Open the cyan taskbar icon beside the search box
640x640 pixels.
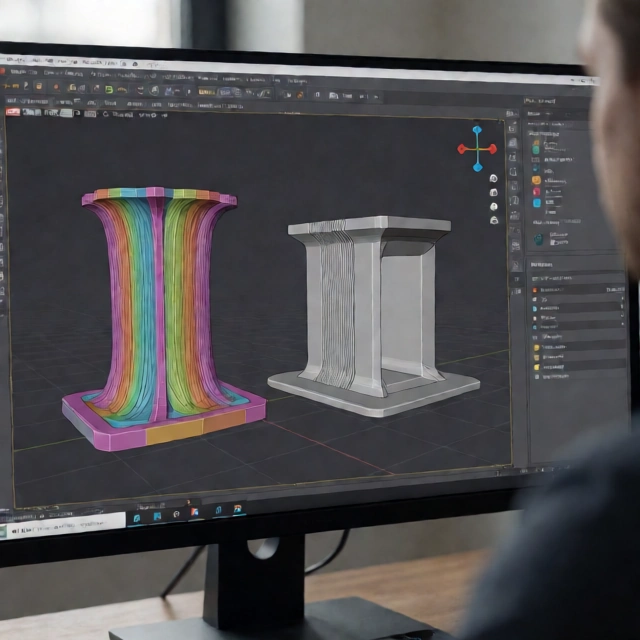coord(137,518)
